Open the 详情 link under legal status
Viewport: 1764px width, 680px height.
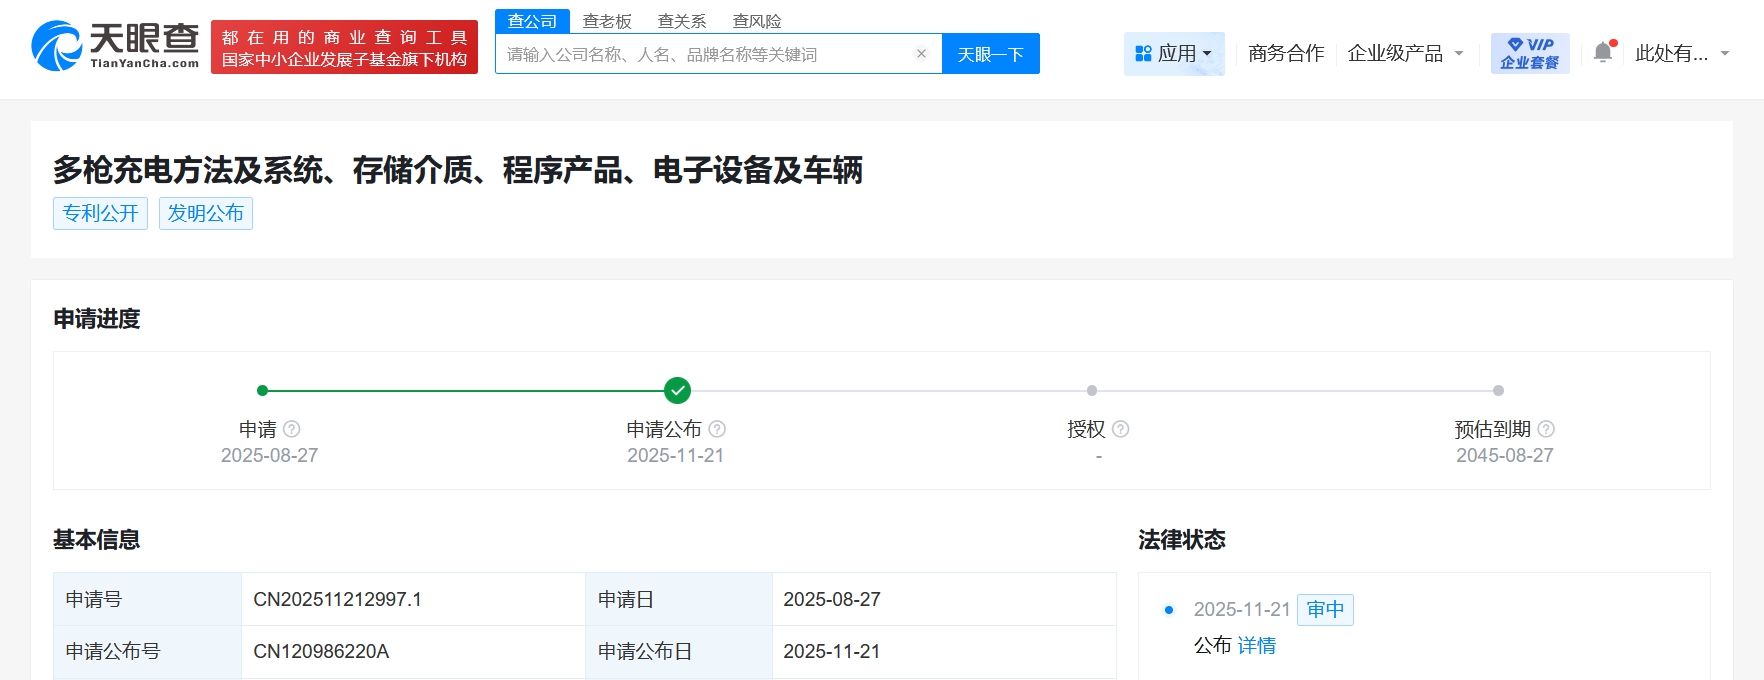(1256, 645)
